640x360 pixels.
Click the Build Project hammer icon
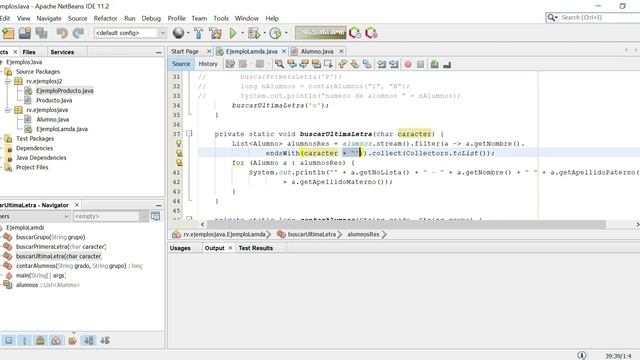click(199, 33)
